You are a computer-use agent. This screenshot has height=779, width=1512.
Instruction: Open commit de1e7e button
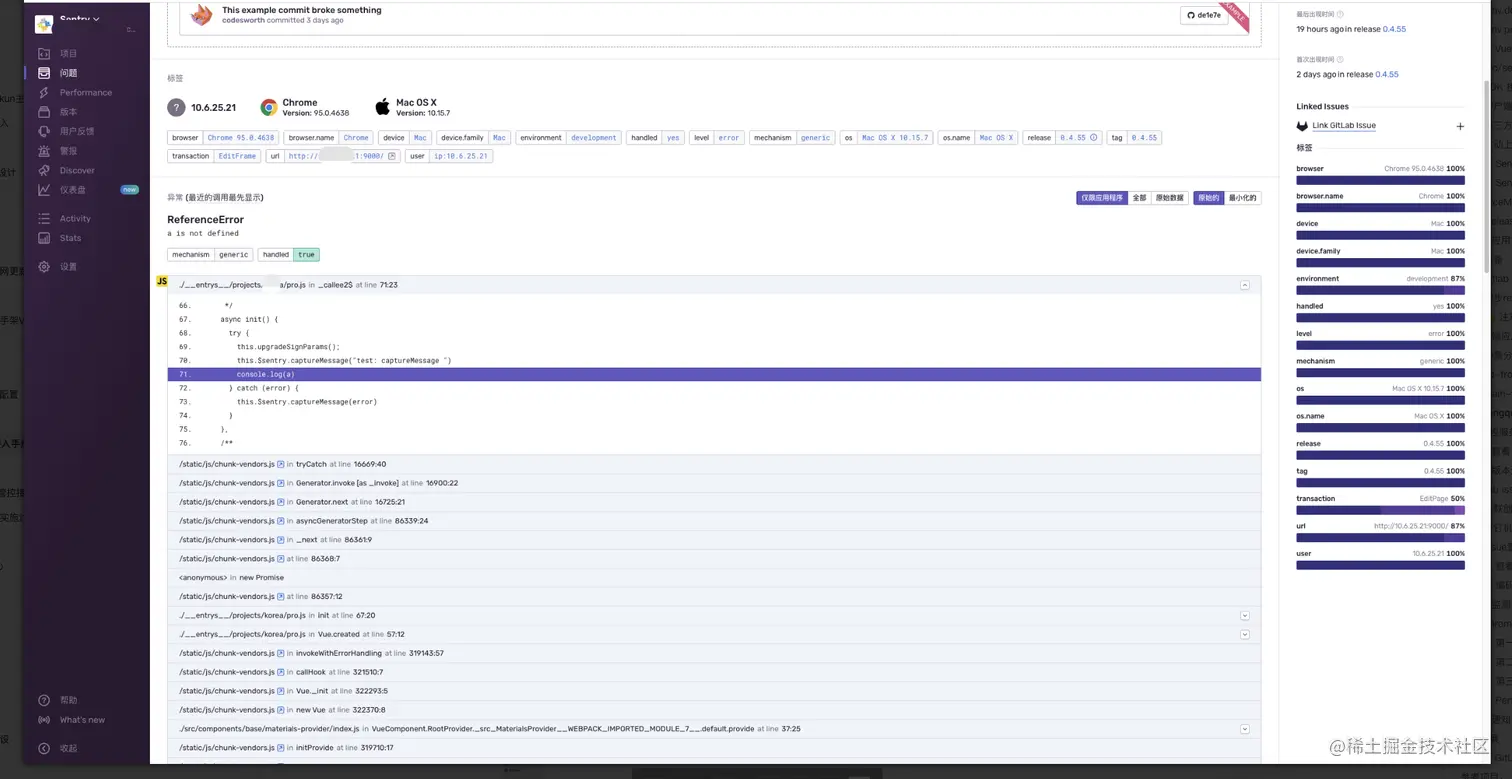(x=1204, y=15)
